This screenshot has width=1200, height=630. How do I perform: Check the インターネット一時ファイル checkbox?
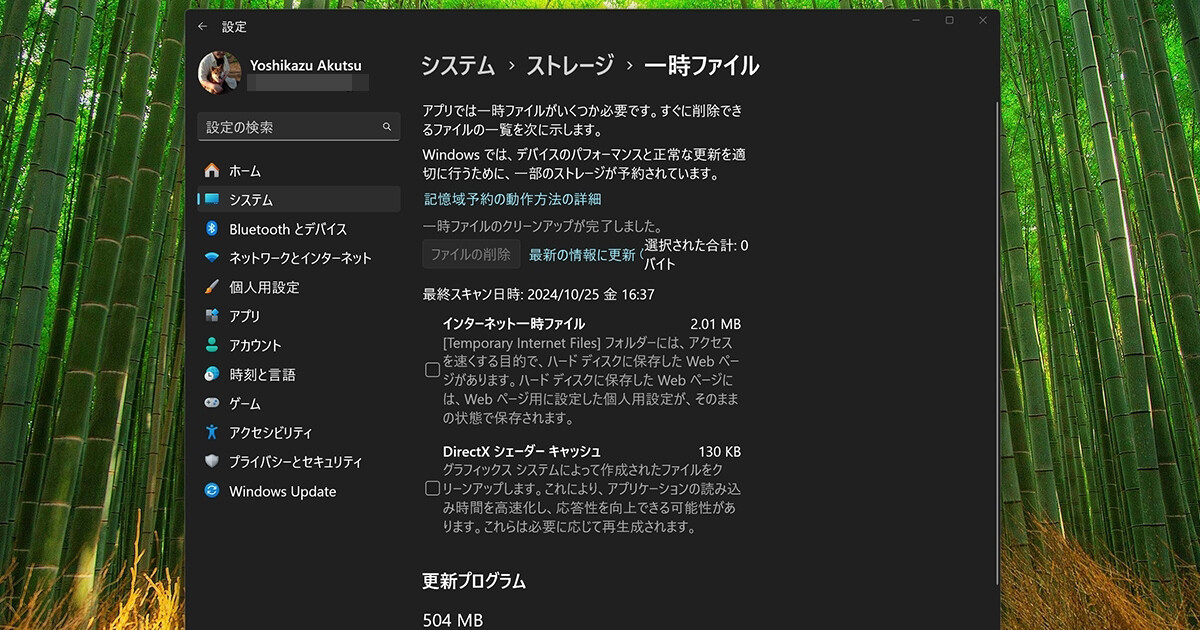pos(433,369)
